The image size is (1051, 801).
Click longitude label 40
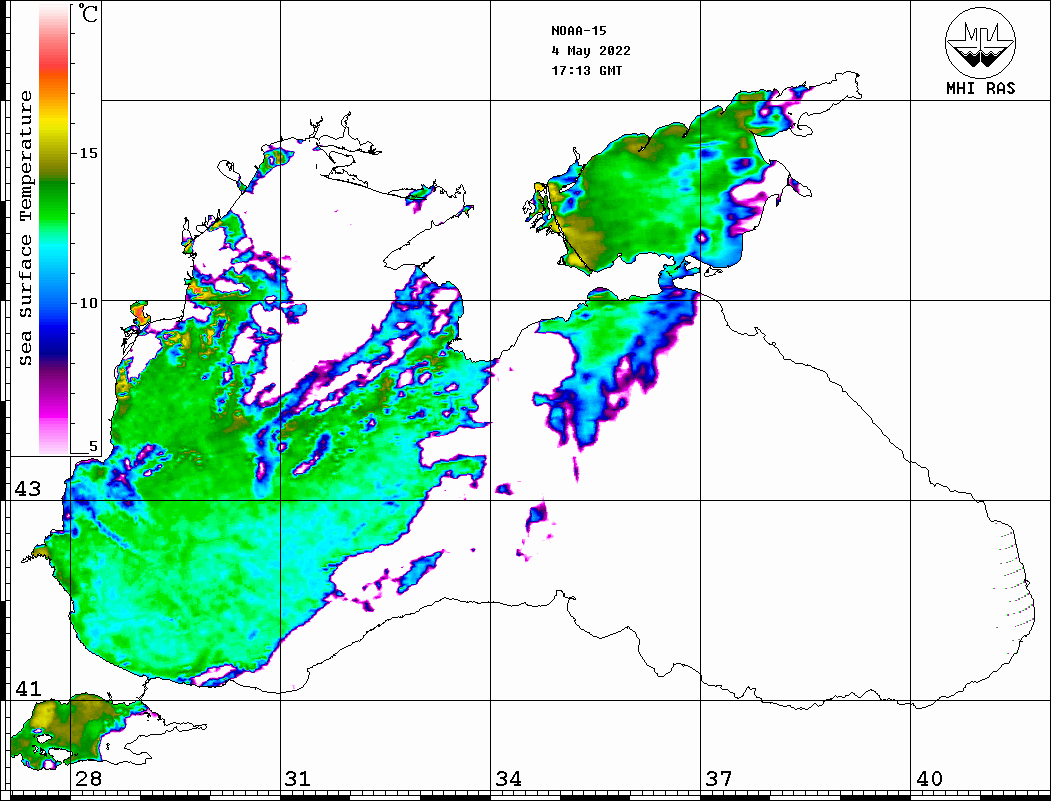[x=929, y=779]
